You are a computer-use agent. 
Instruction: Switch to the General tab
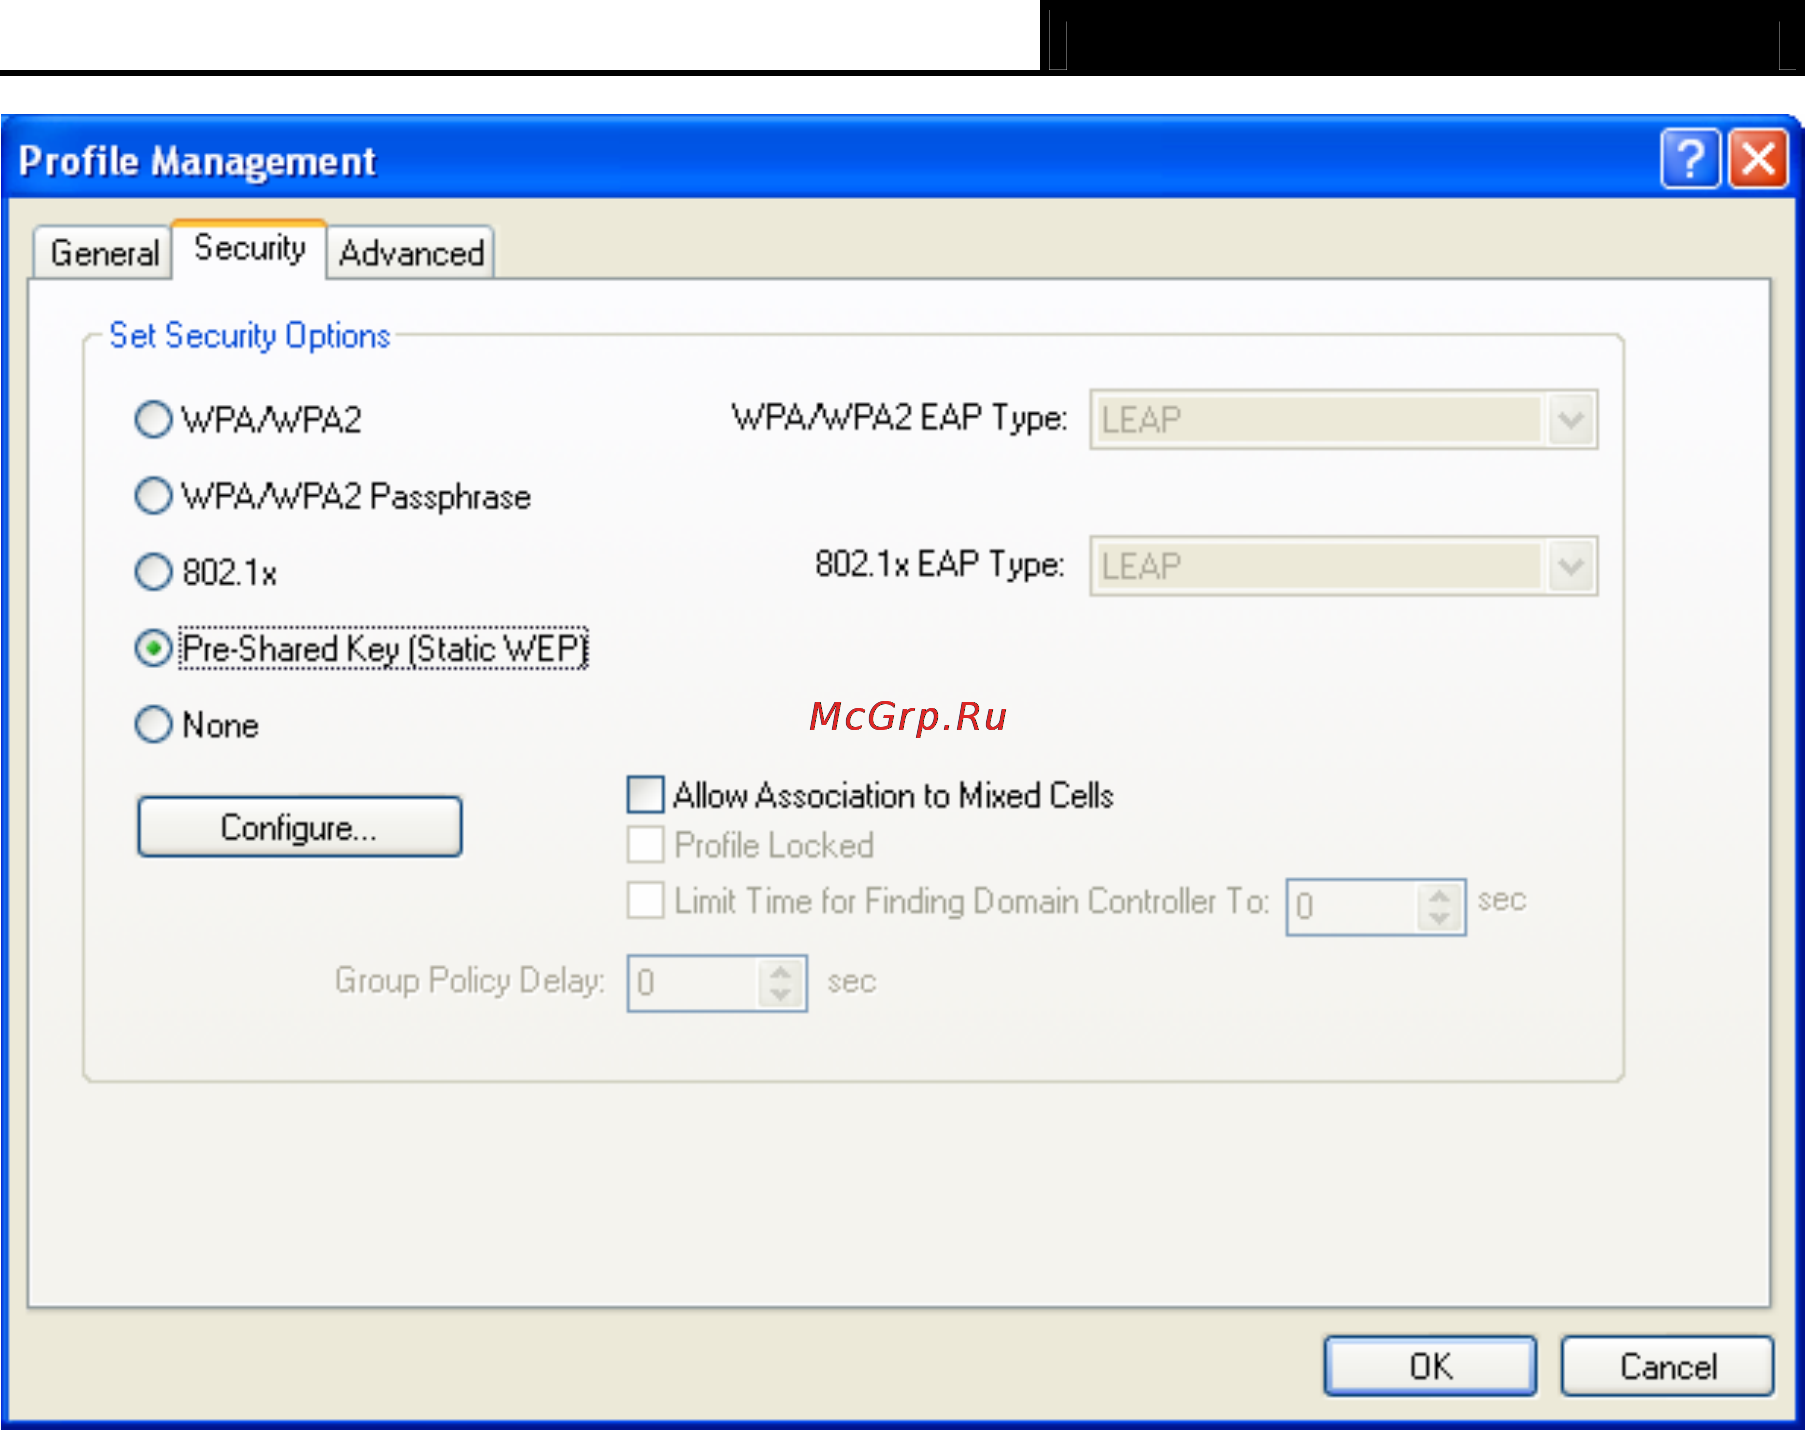tap(103, 253)
